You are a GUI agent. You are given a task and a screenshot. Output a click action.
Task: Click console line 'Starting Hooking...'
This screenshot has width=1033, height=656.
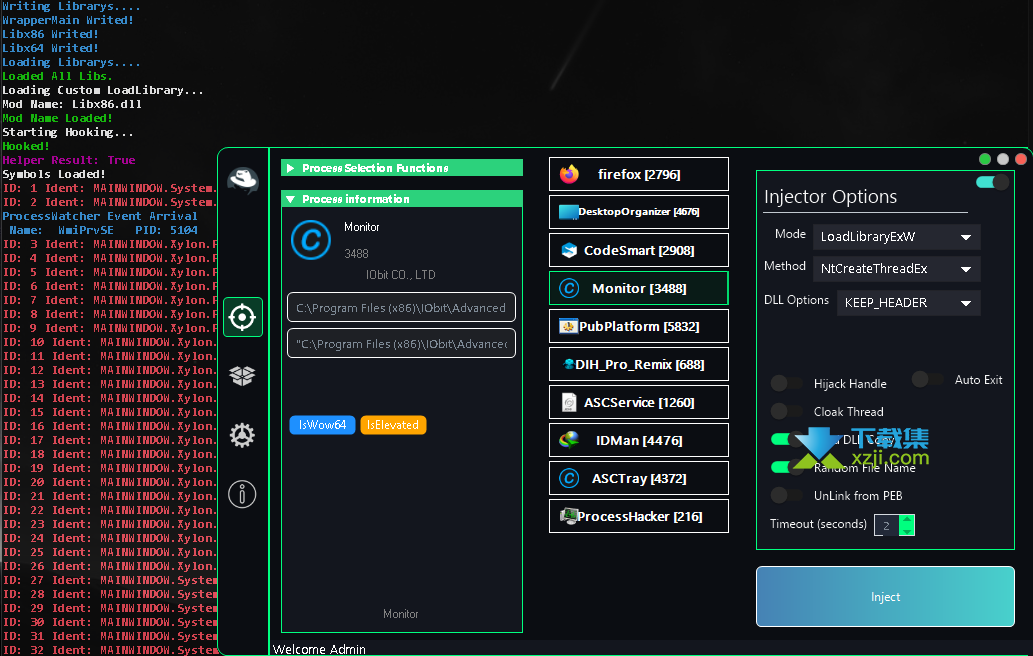pos(68,132)
